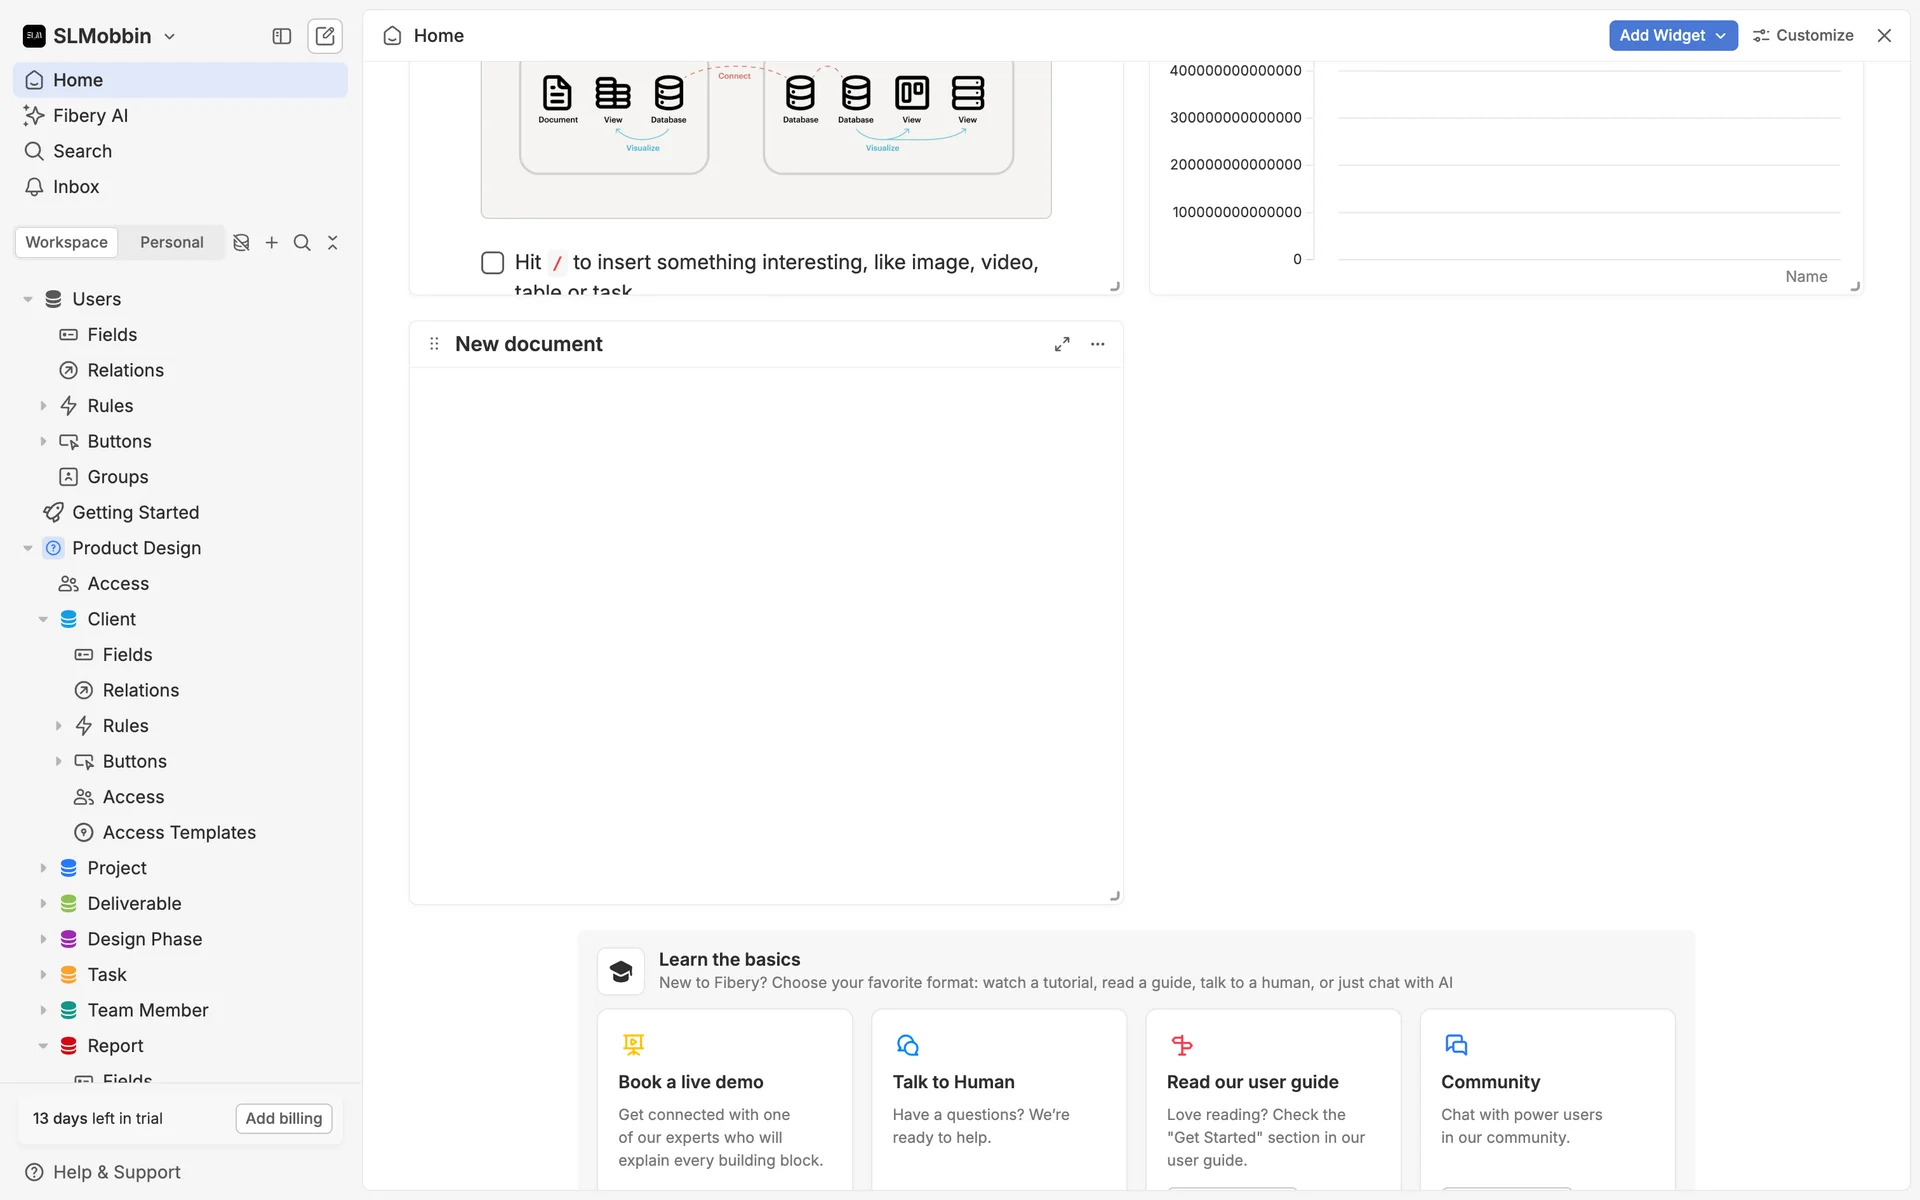The width and height of the screenshot is (1920, 1200).
Task: Open New document widget more options
Action: pos(1098,344)
